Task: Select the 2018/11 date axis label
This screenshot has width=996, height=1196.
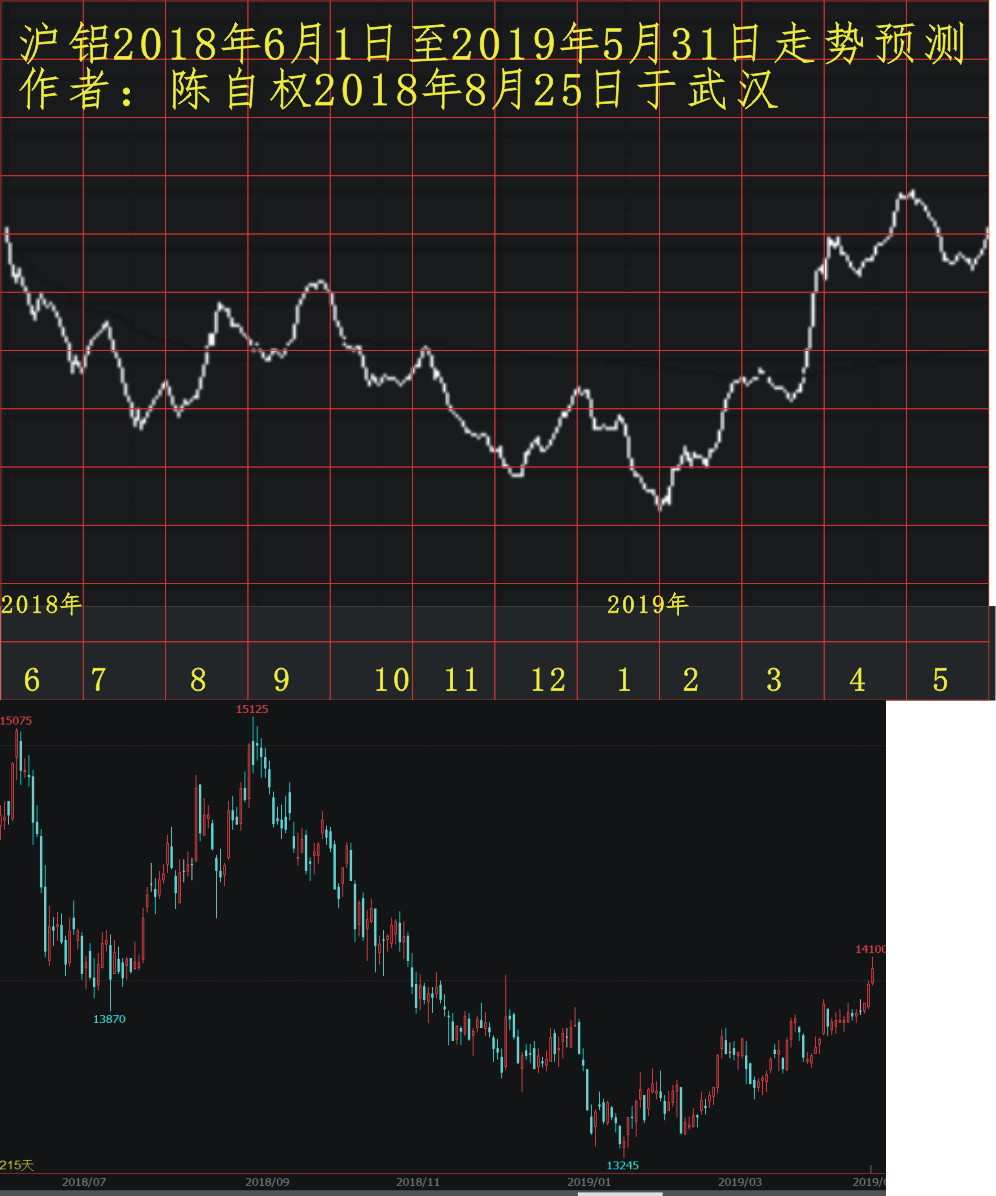Action: 418,1181
